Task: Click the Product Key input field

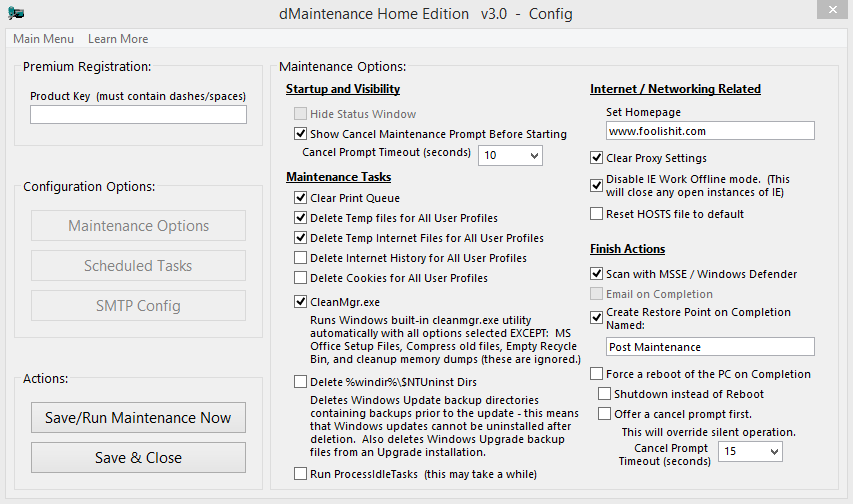Action: [x=138, y=114]
